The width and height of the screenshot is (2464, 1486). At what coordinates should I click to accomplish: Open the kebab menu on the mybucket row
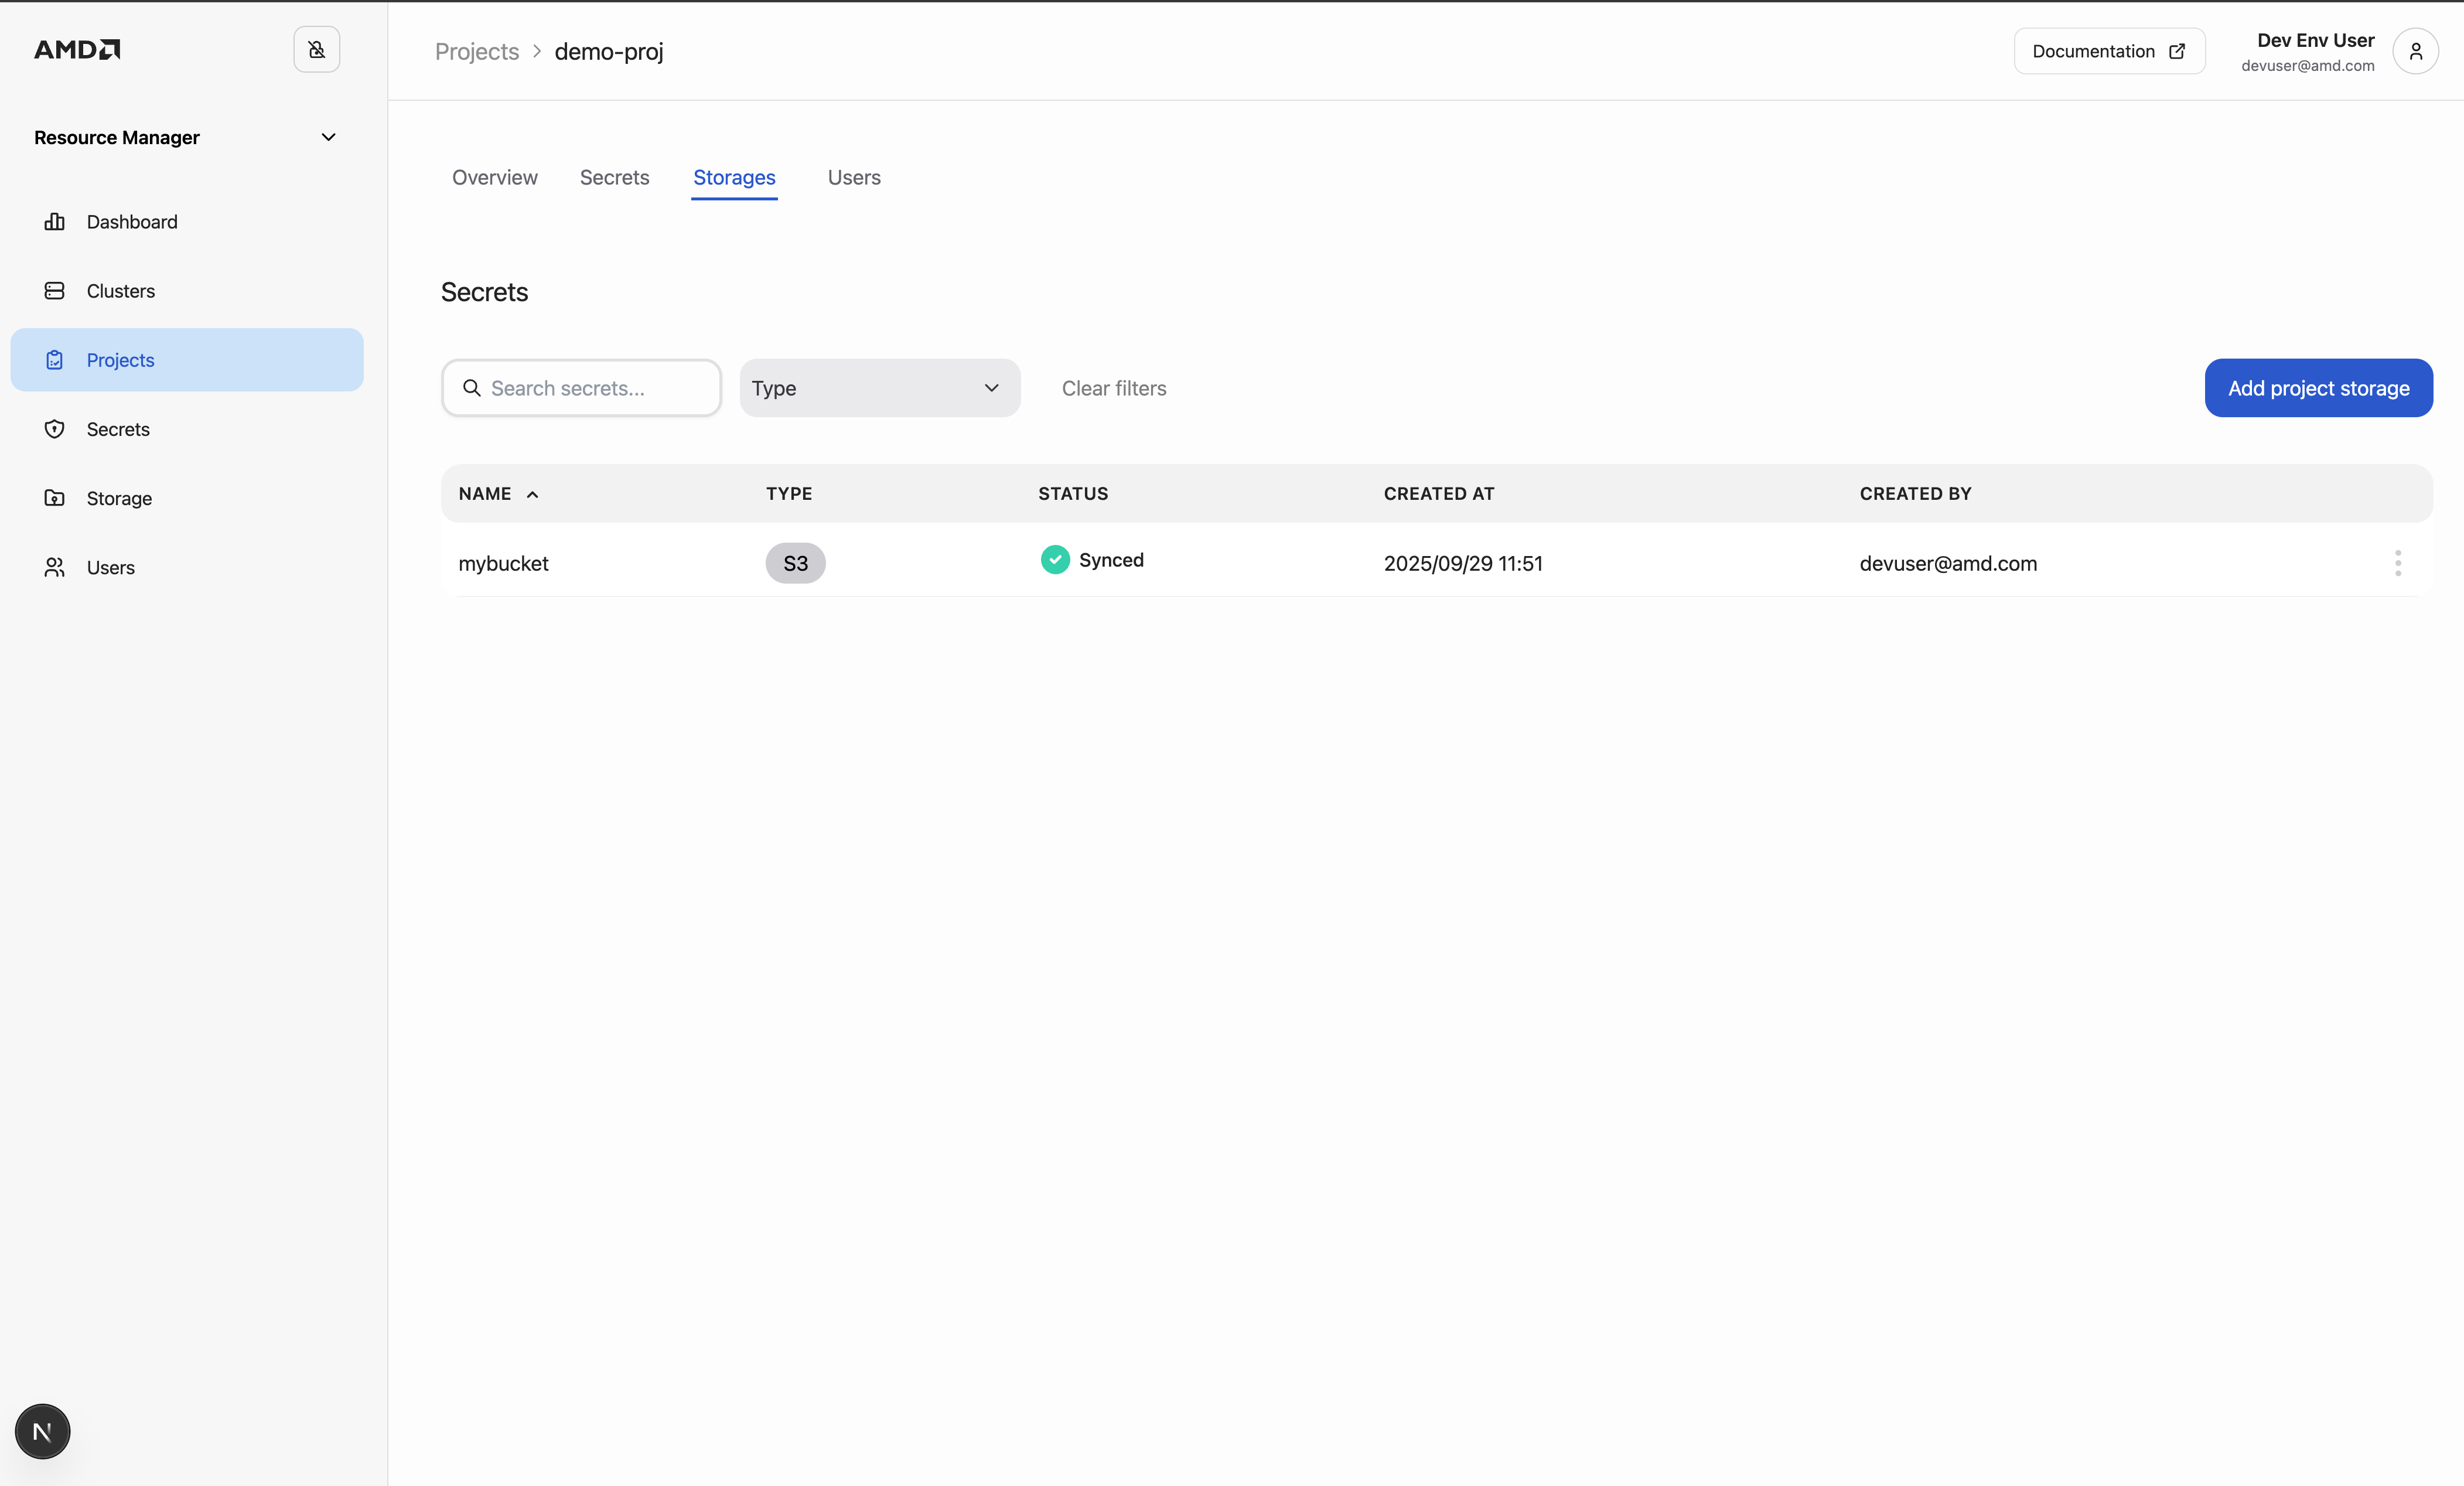[x=2398, y=563]
